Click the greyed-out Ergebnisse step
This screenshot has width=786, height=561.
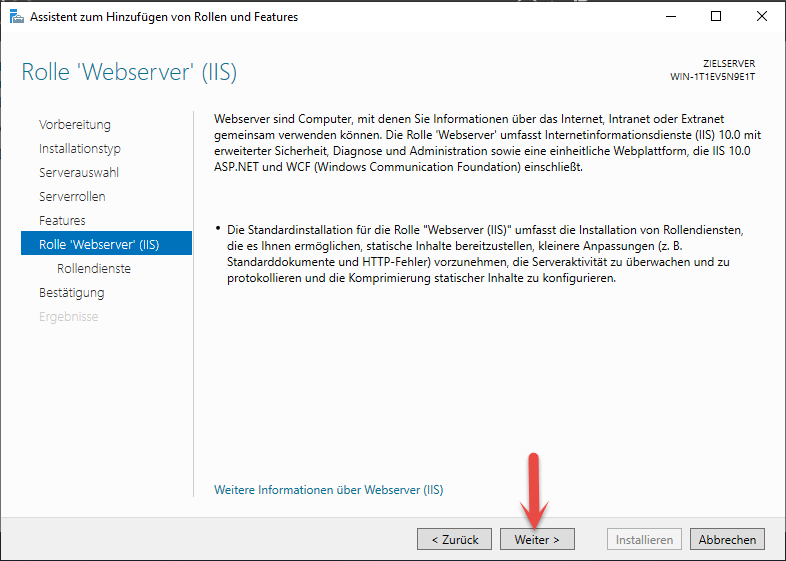(x=68, y=317)
